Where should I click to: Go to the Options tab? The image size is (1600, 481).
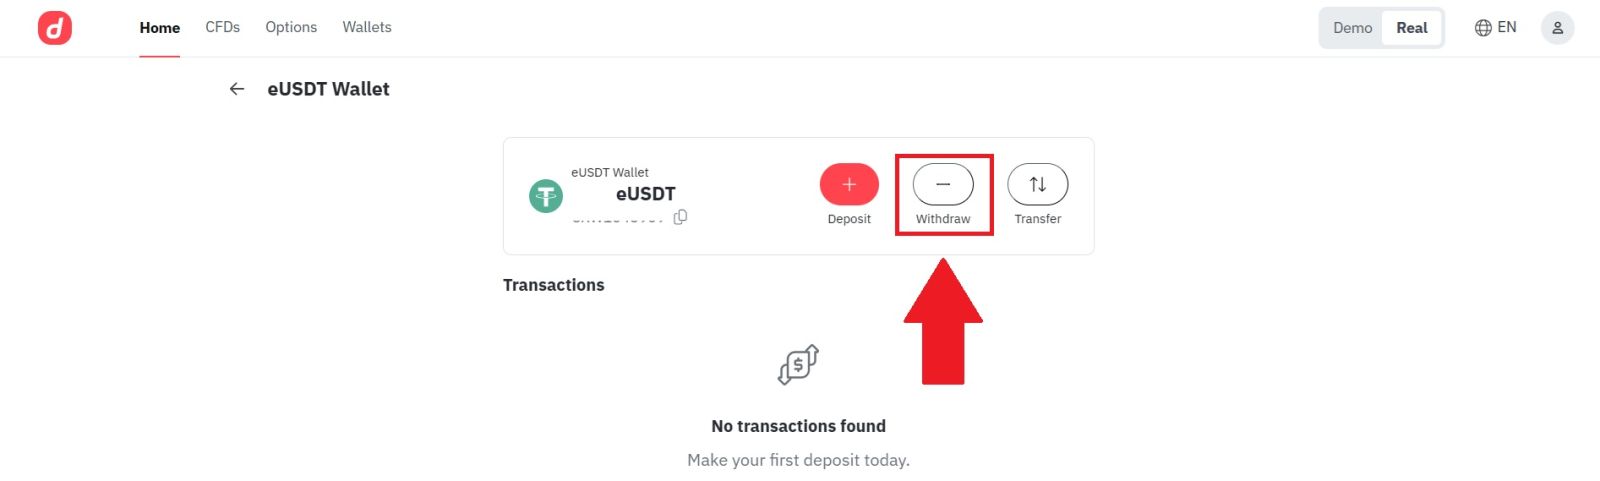(x=291, y=28)
